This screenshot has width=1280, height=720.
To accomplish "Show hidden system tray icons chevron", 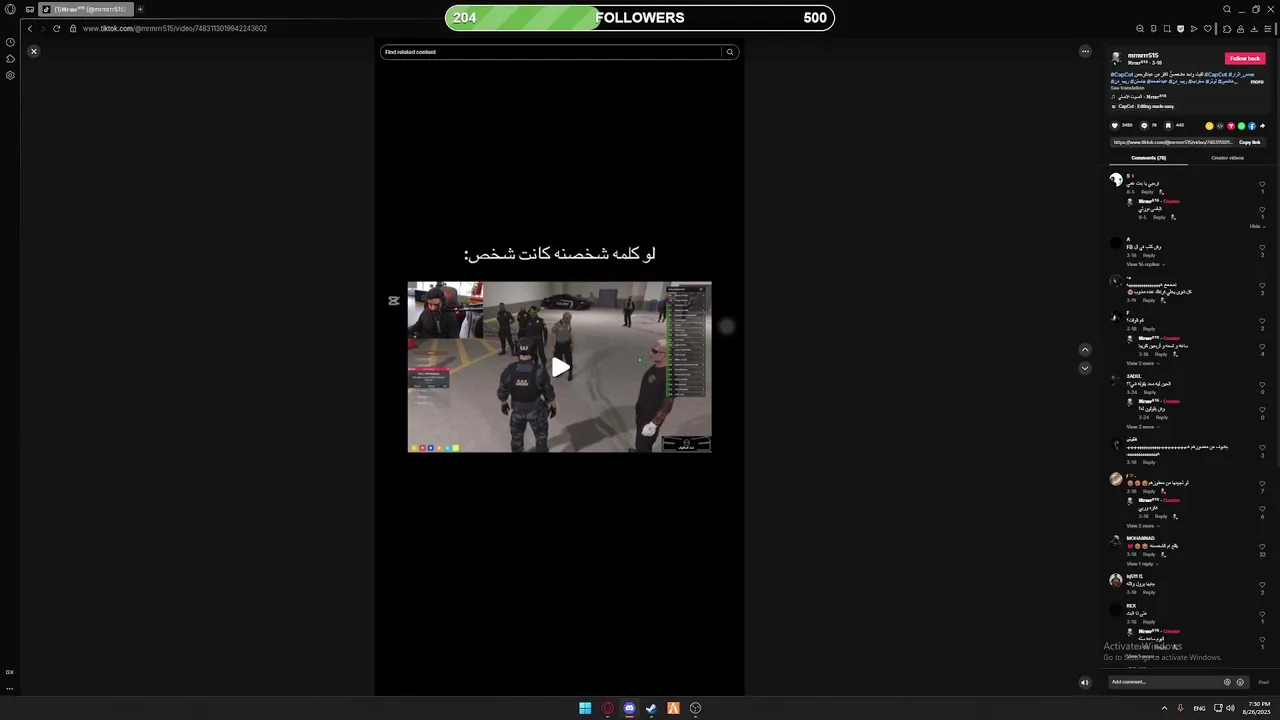I will pos(1164,708).
